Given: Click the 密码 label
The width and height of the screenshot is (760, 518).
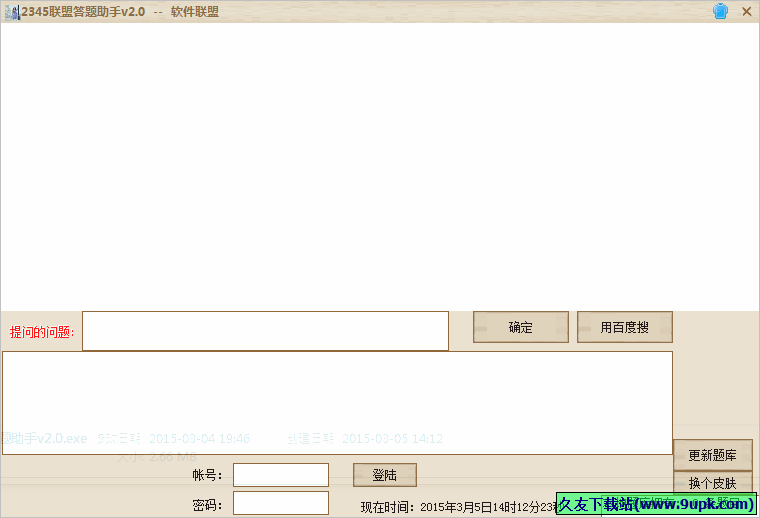Looking at the screenshot, I should click(207, 505).
